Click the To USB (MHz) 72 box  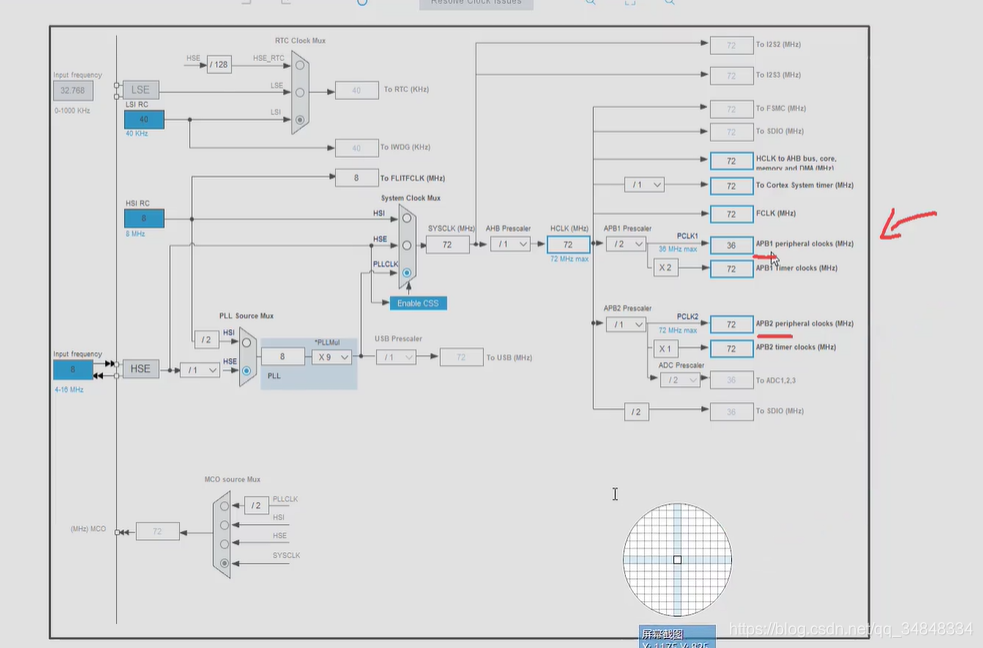pos(461,357)
